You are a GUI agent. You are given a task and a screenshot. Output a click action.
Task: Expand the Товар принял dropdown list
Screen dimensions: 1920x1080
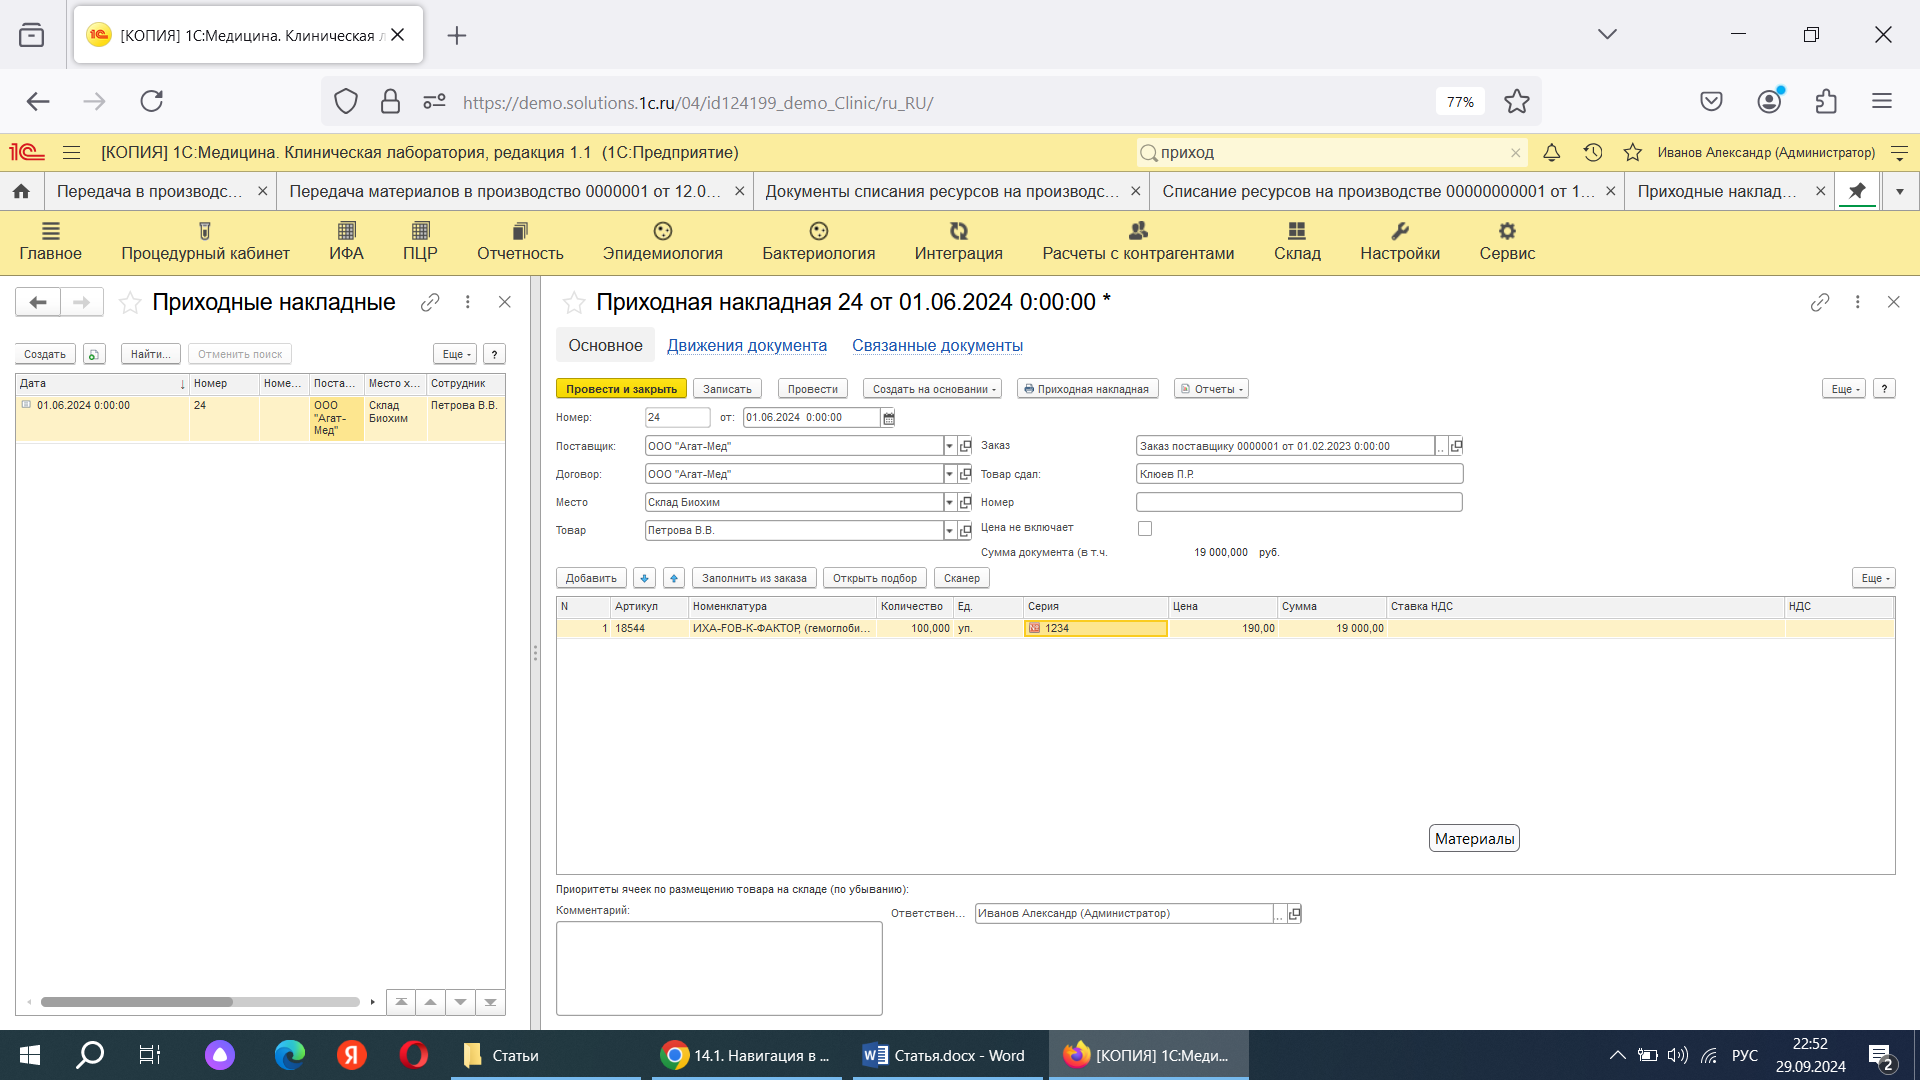949,530
